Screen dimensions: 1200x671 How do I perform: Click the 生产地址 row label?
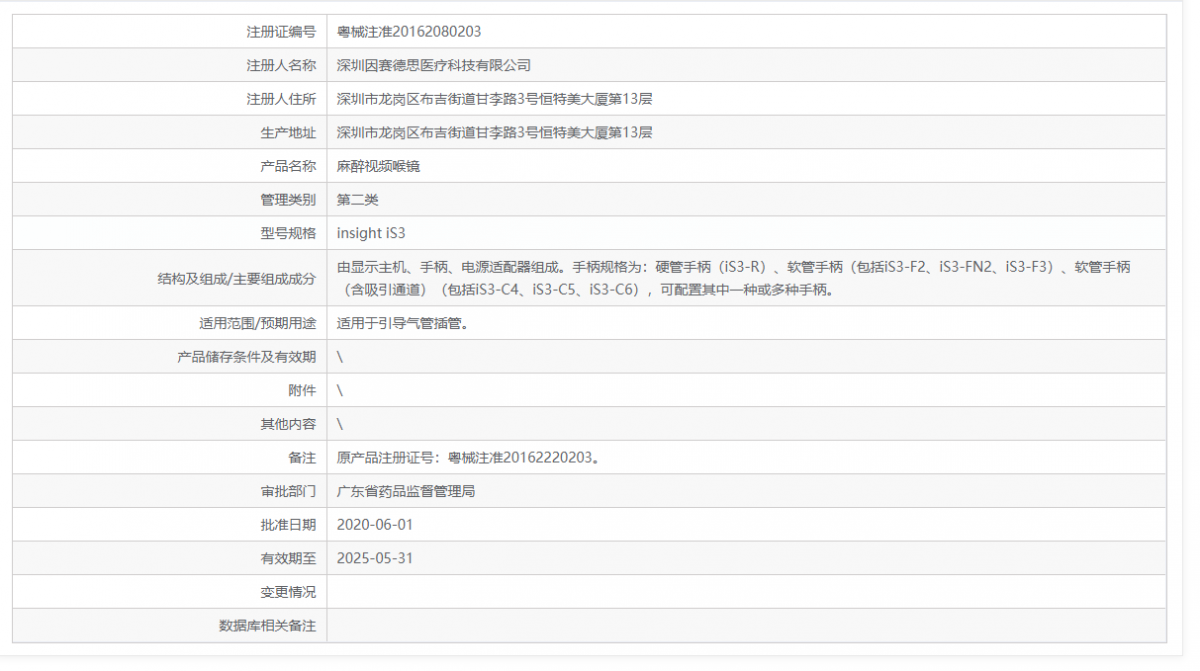click(287, 132)
